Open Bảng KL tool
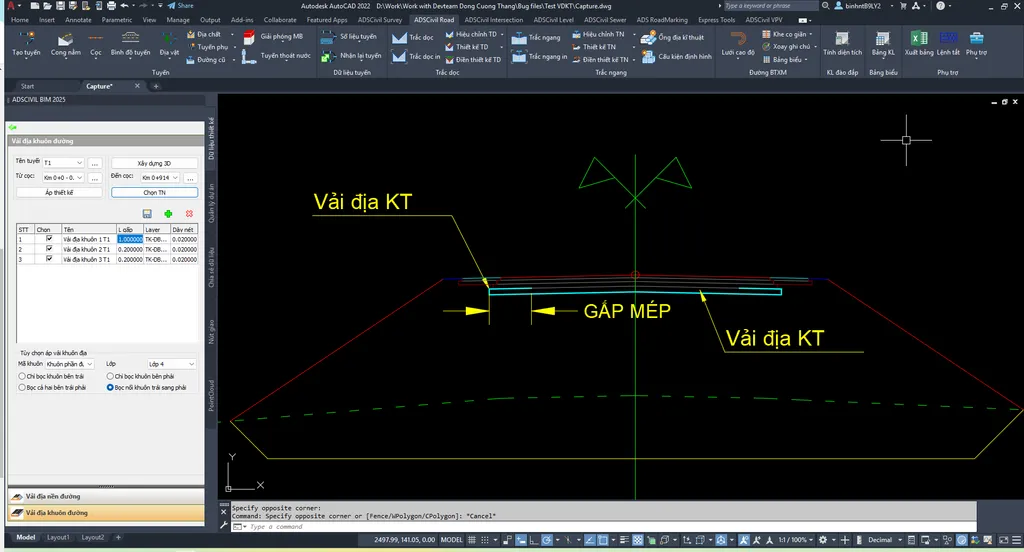 883,44
